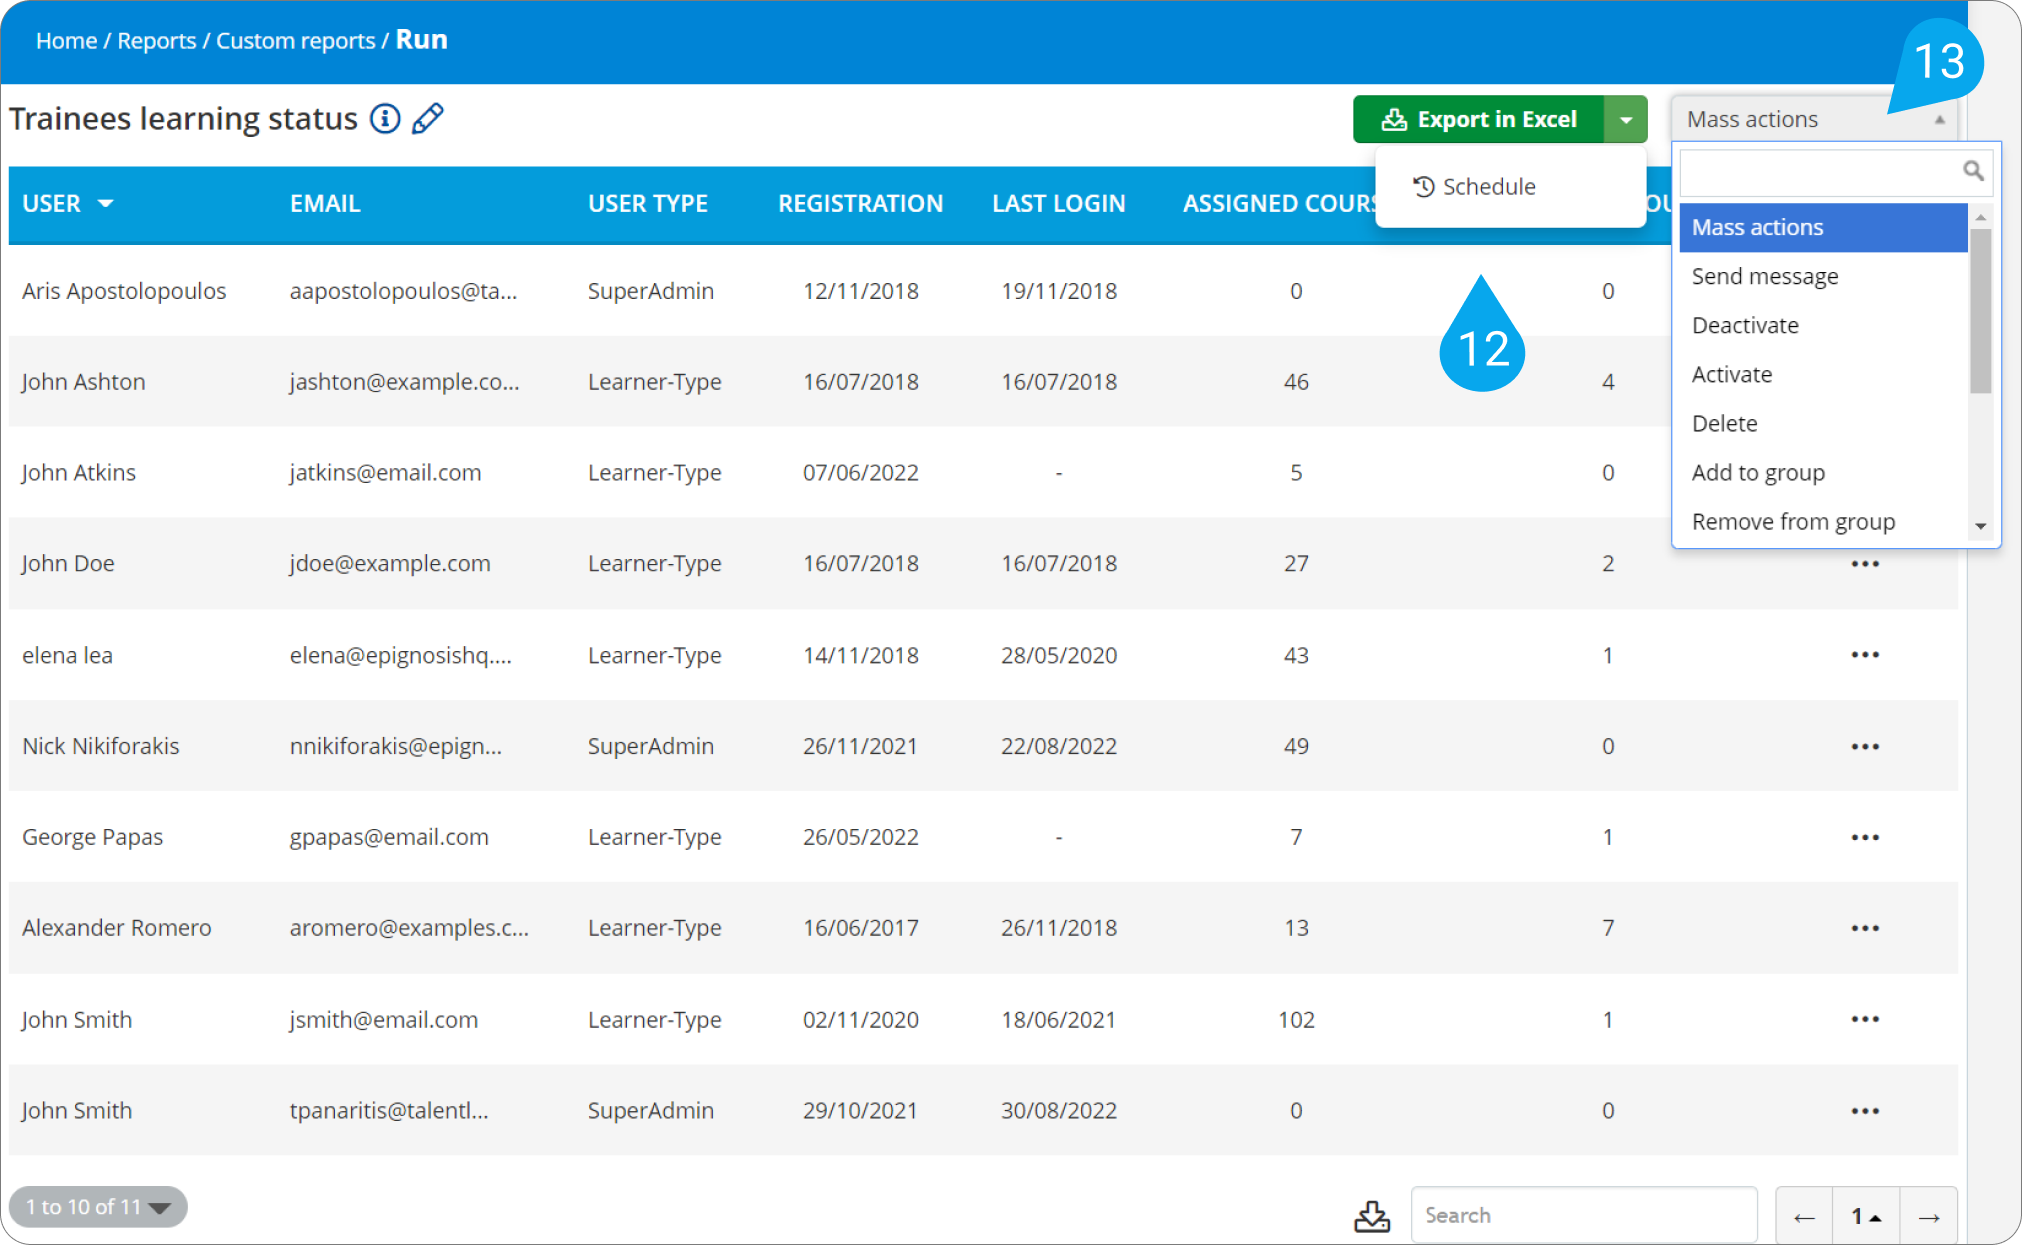2022x1245 pixels.
Task: Click email jdoe@example.com
Action: coord(390,564)
